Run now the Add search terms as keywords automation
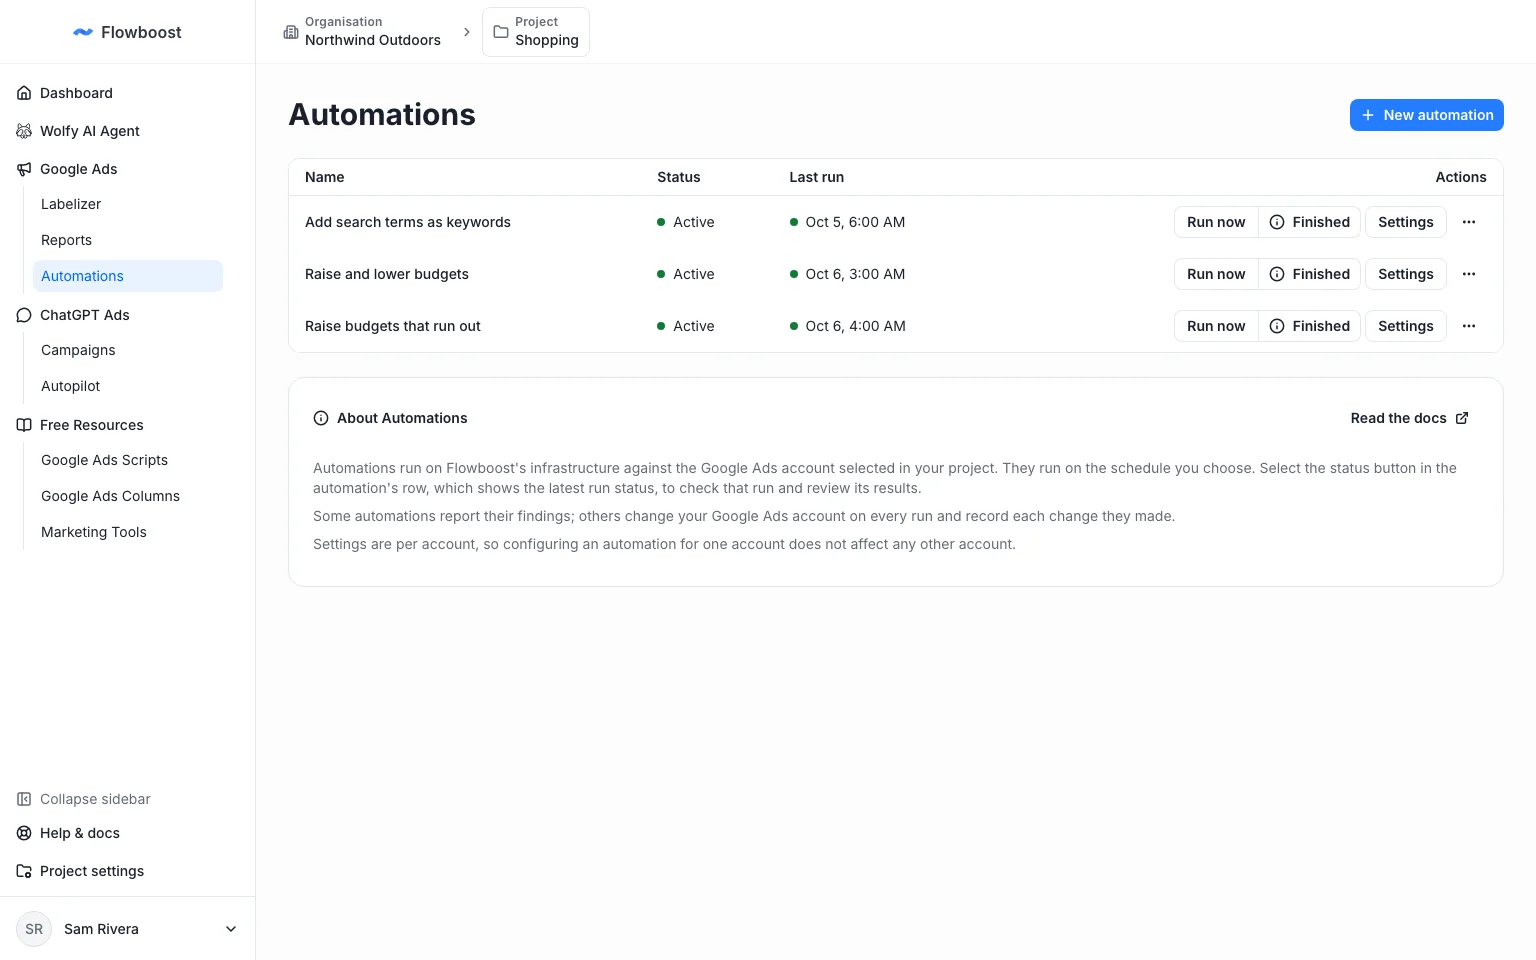 [x=1216, y=222]
